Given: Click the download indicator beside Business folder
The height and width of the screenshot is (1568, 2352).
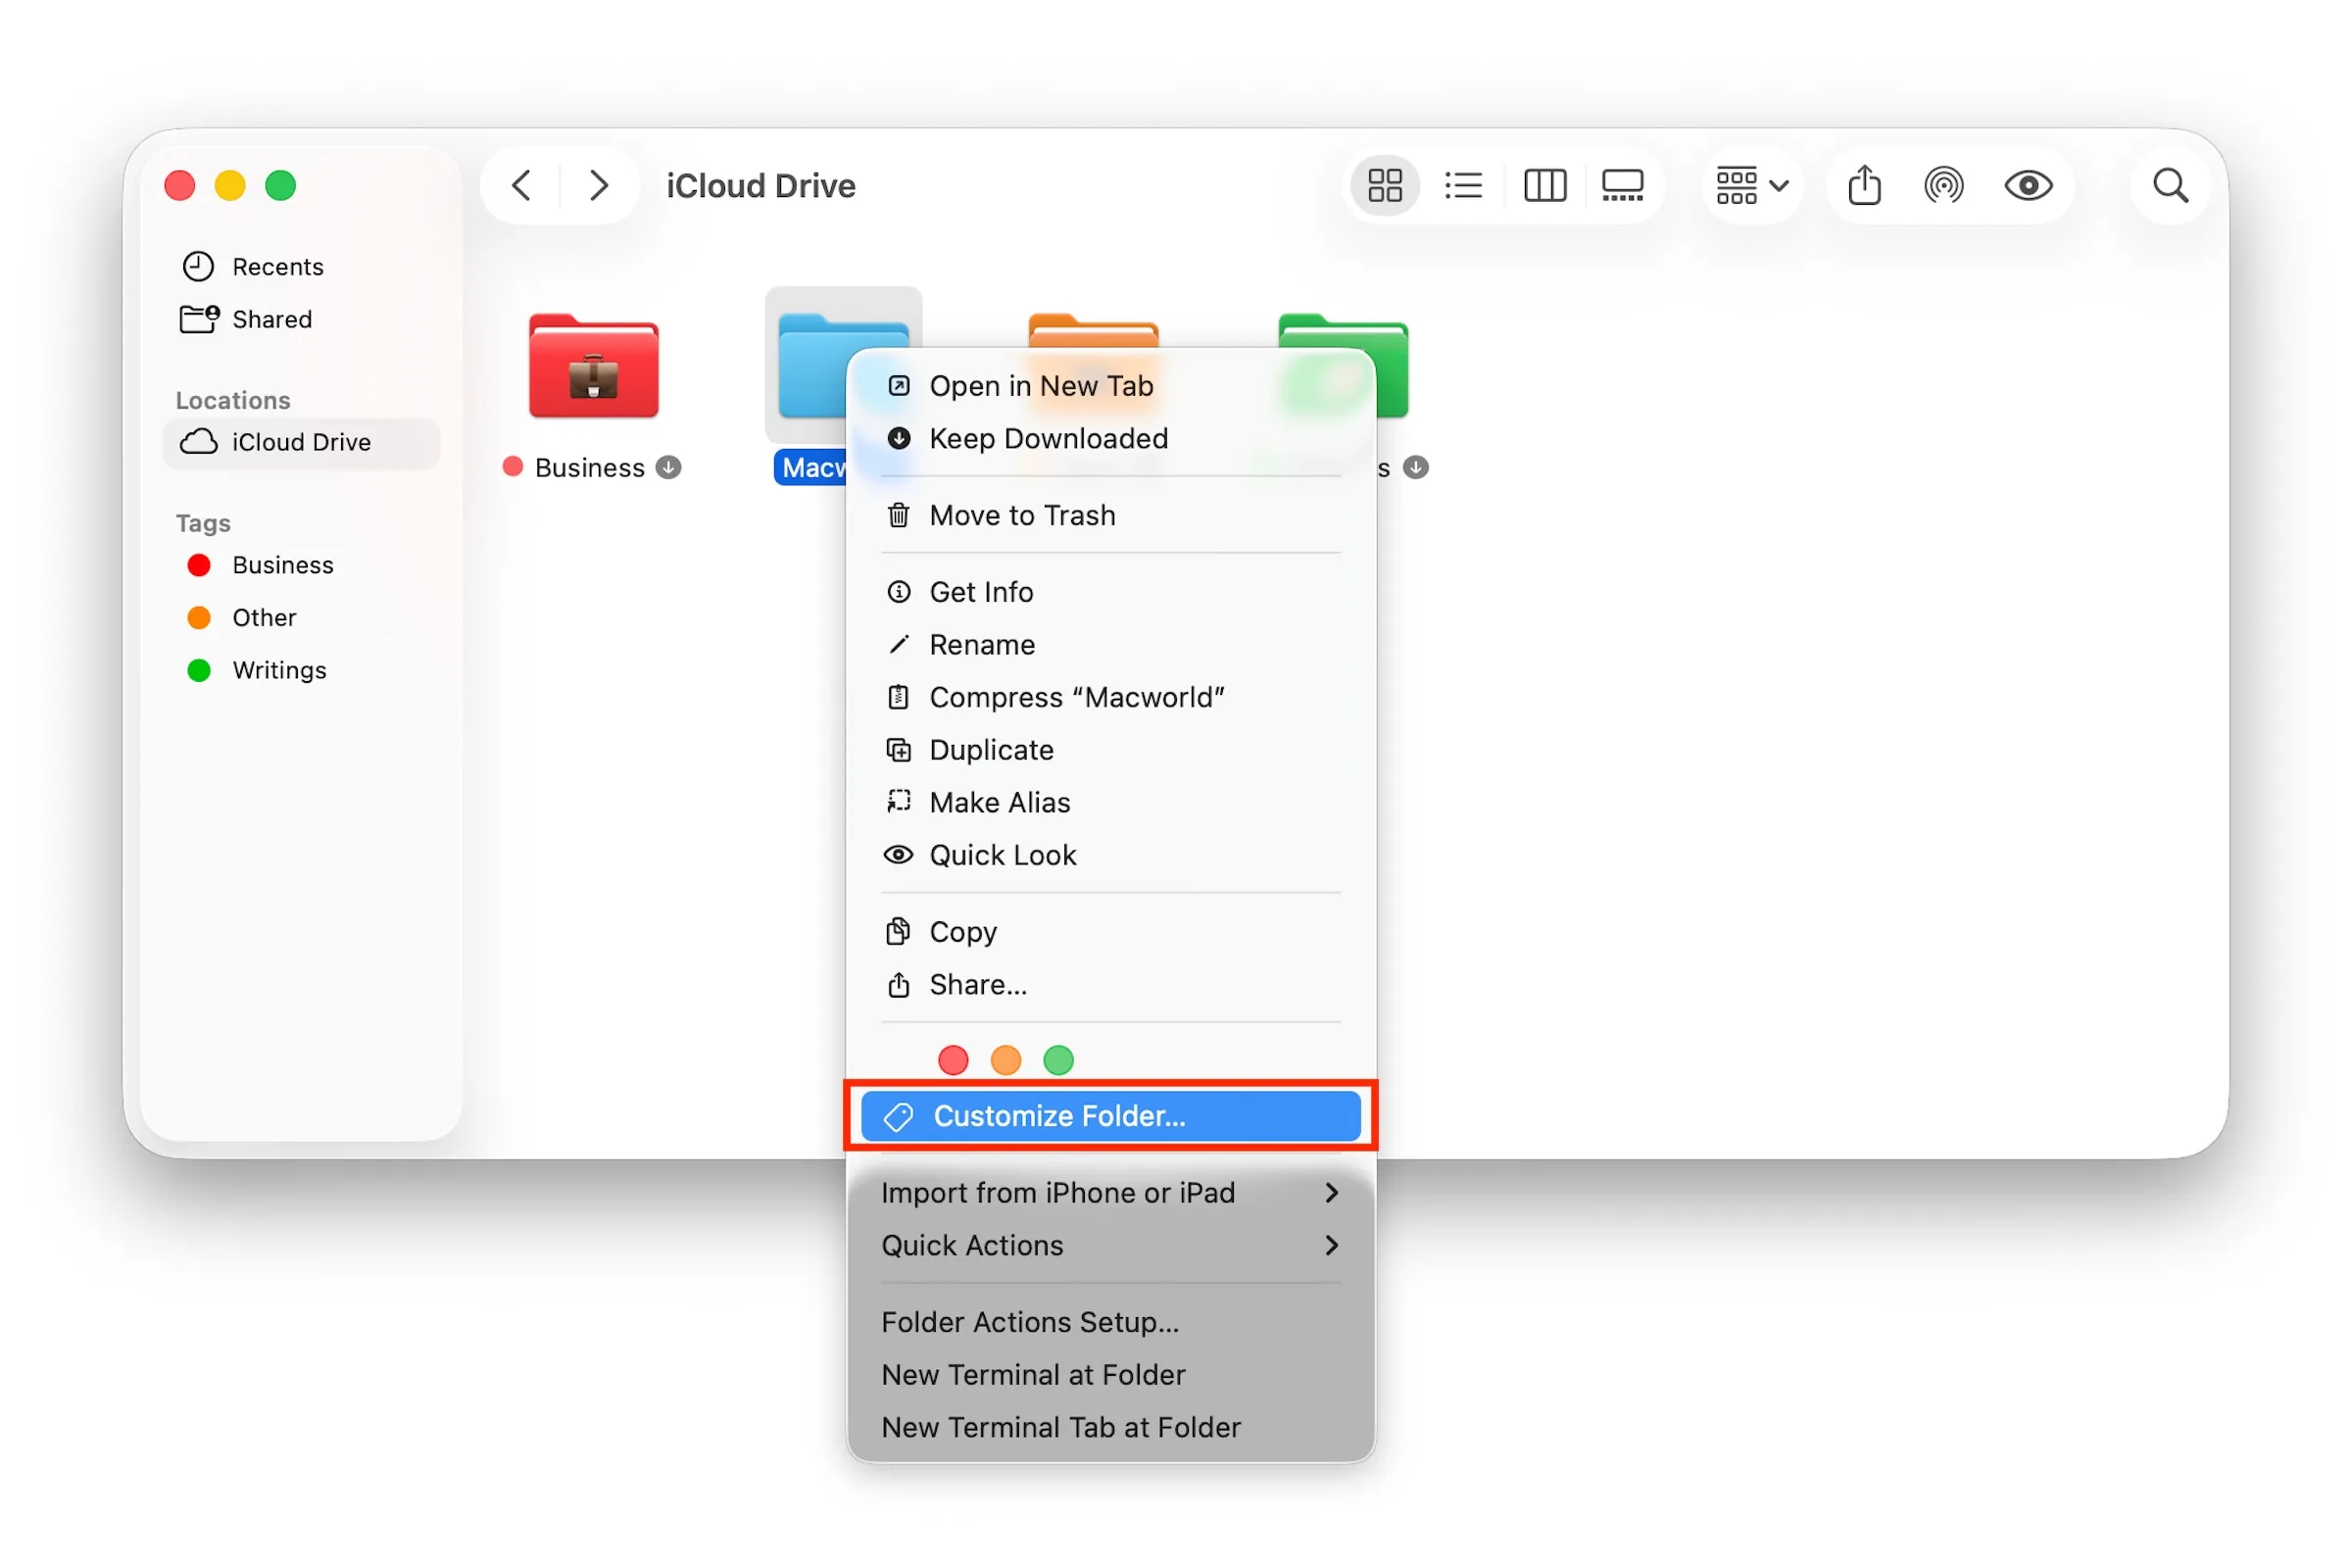Looking at the screenshot, I should tap(669, 467).
